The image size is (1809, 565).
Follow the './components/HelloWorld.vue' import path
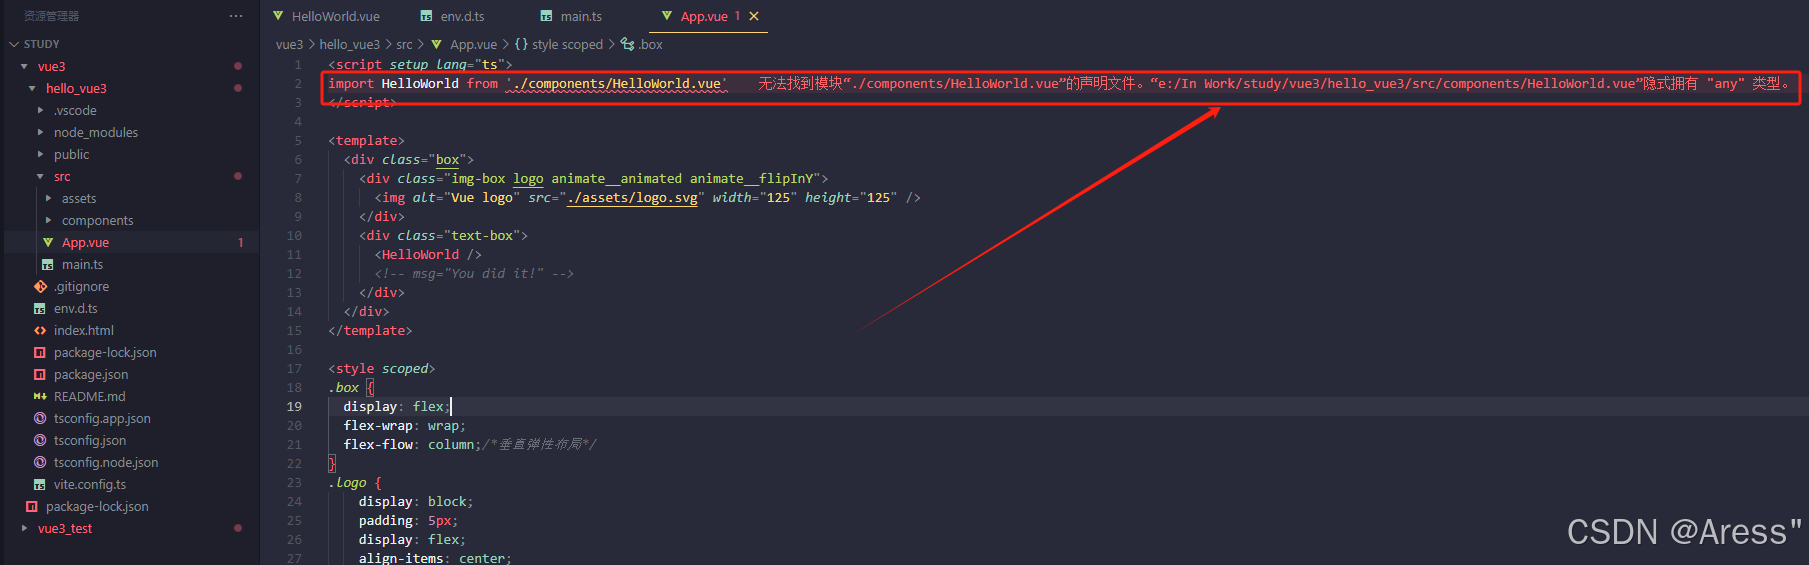616,84
